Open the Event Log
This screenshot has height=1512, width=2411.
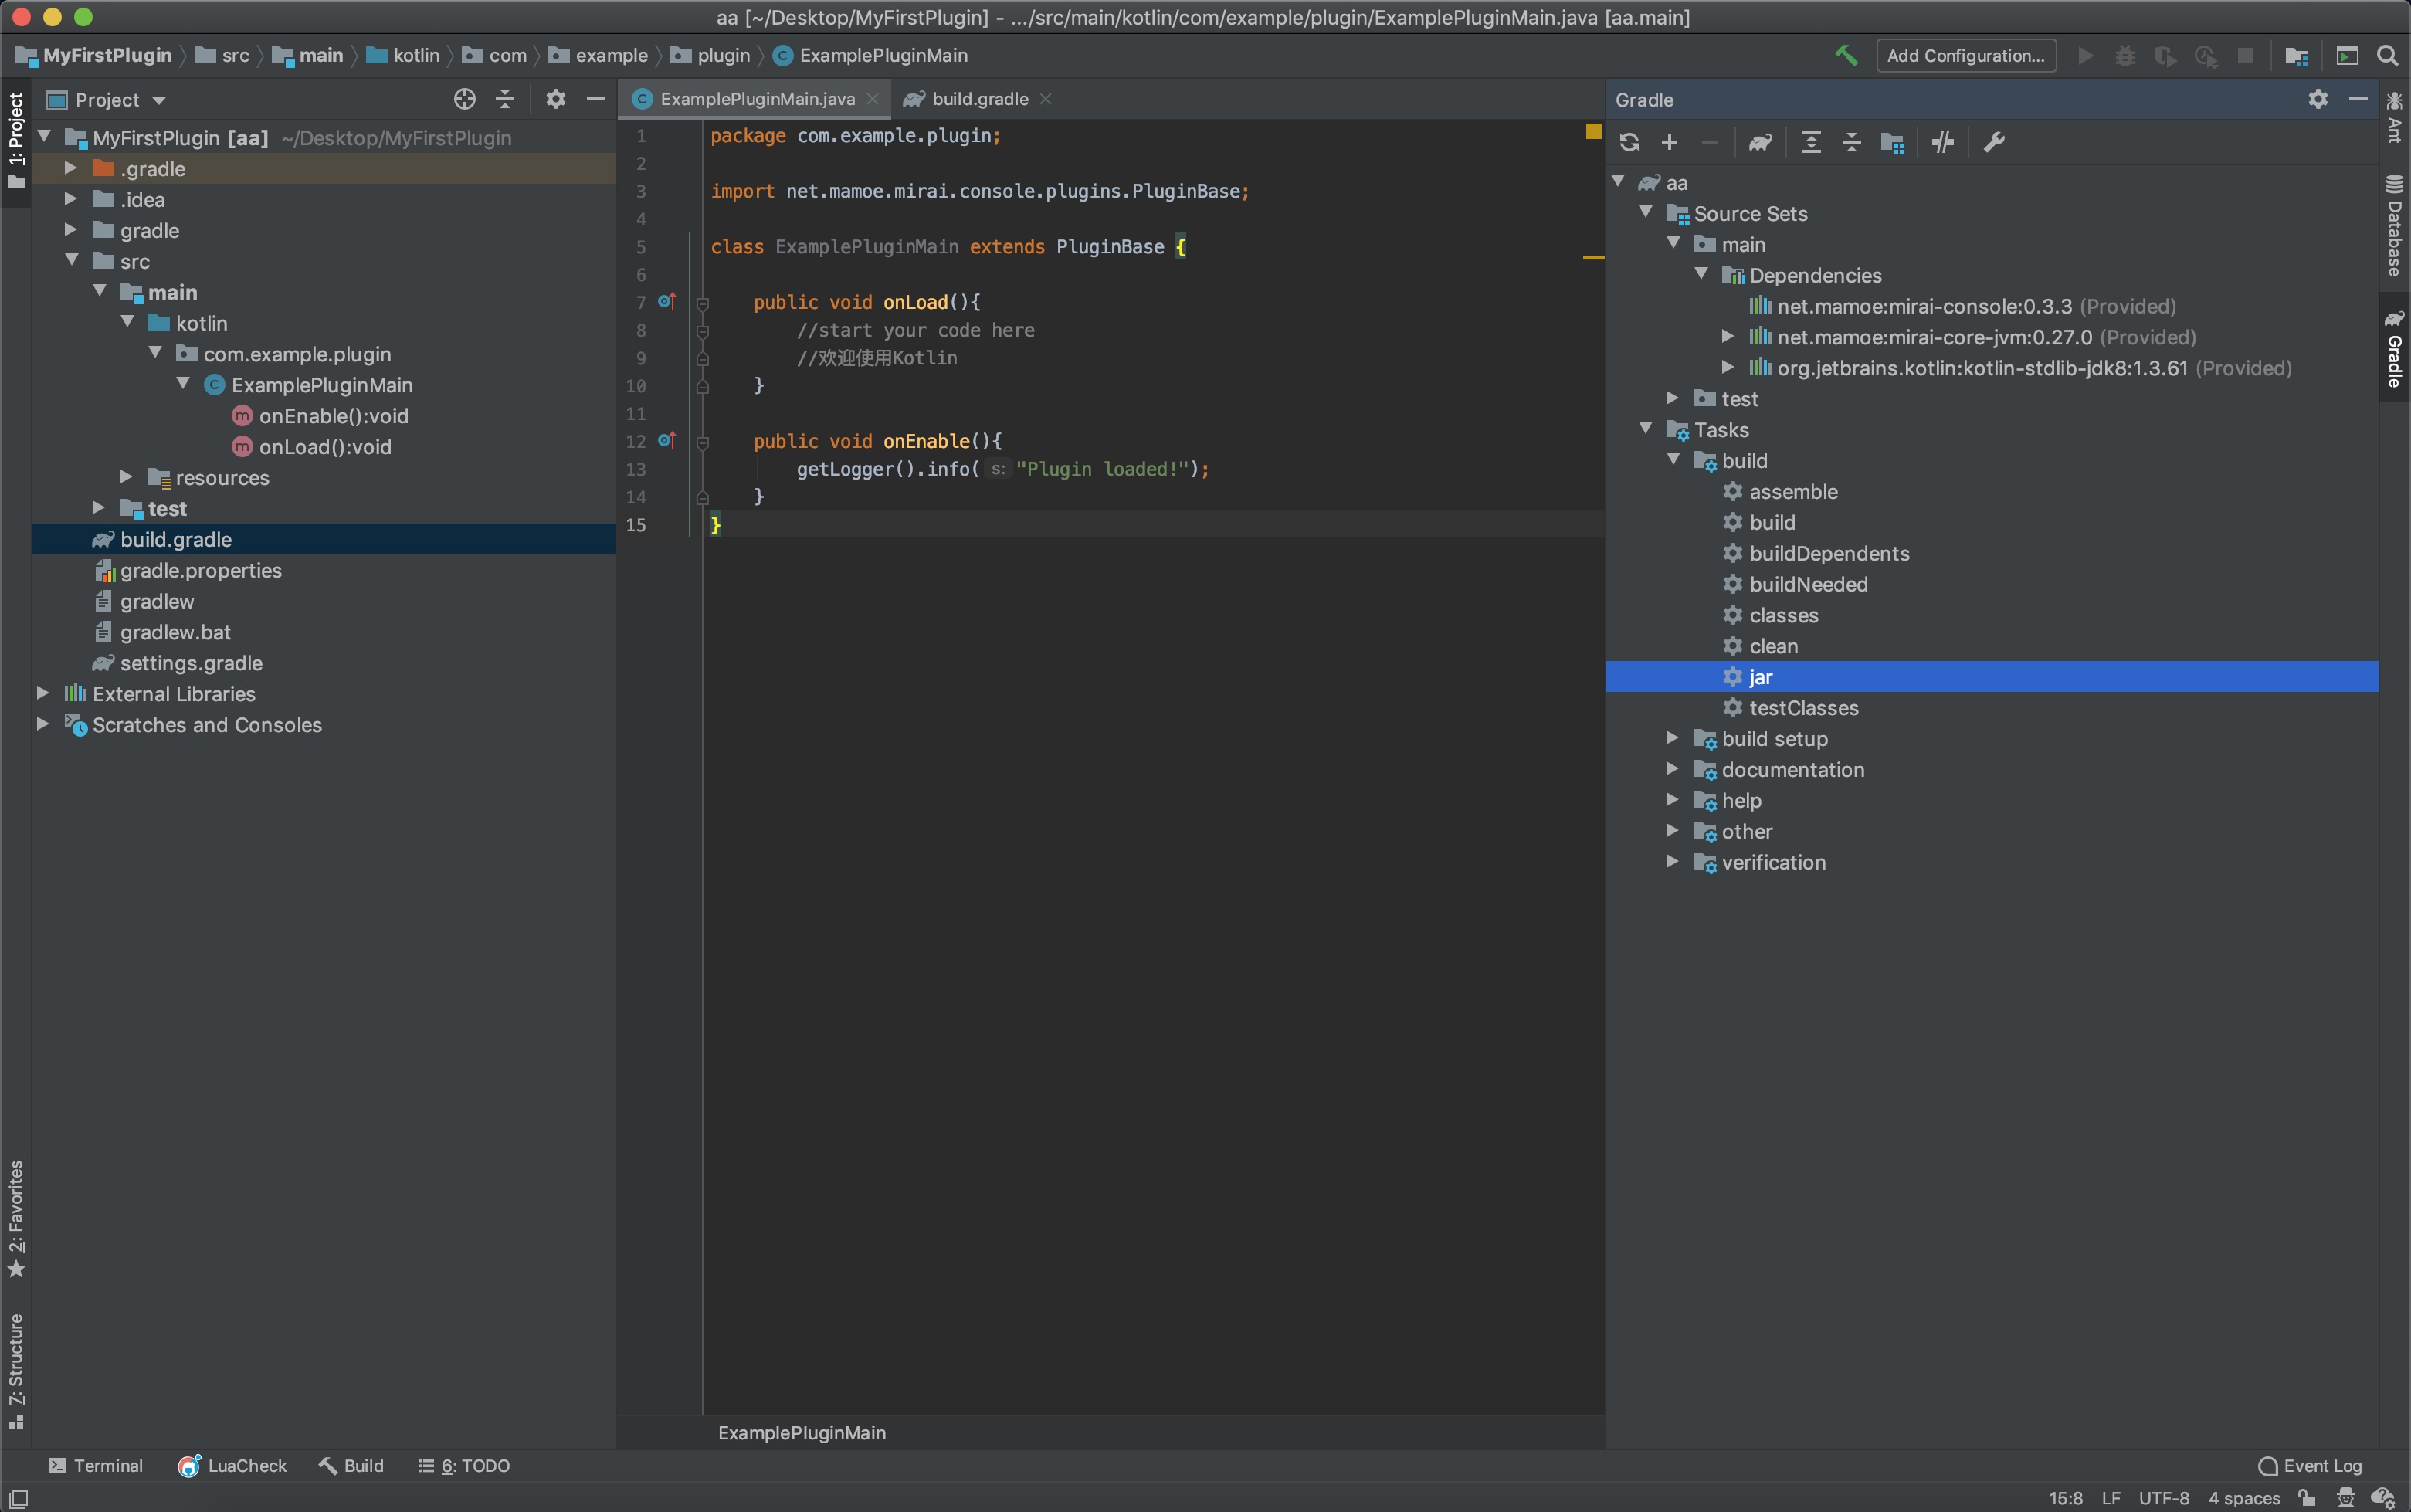tap(2311, 1465)
